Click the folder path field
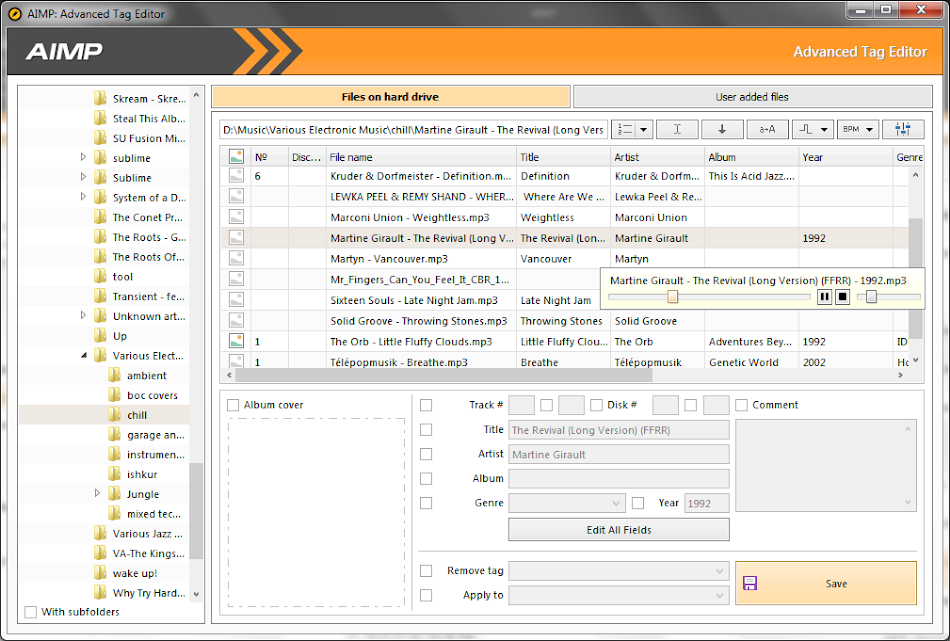The height and width of the screenshot is (641, 950). pos(413,130)
